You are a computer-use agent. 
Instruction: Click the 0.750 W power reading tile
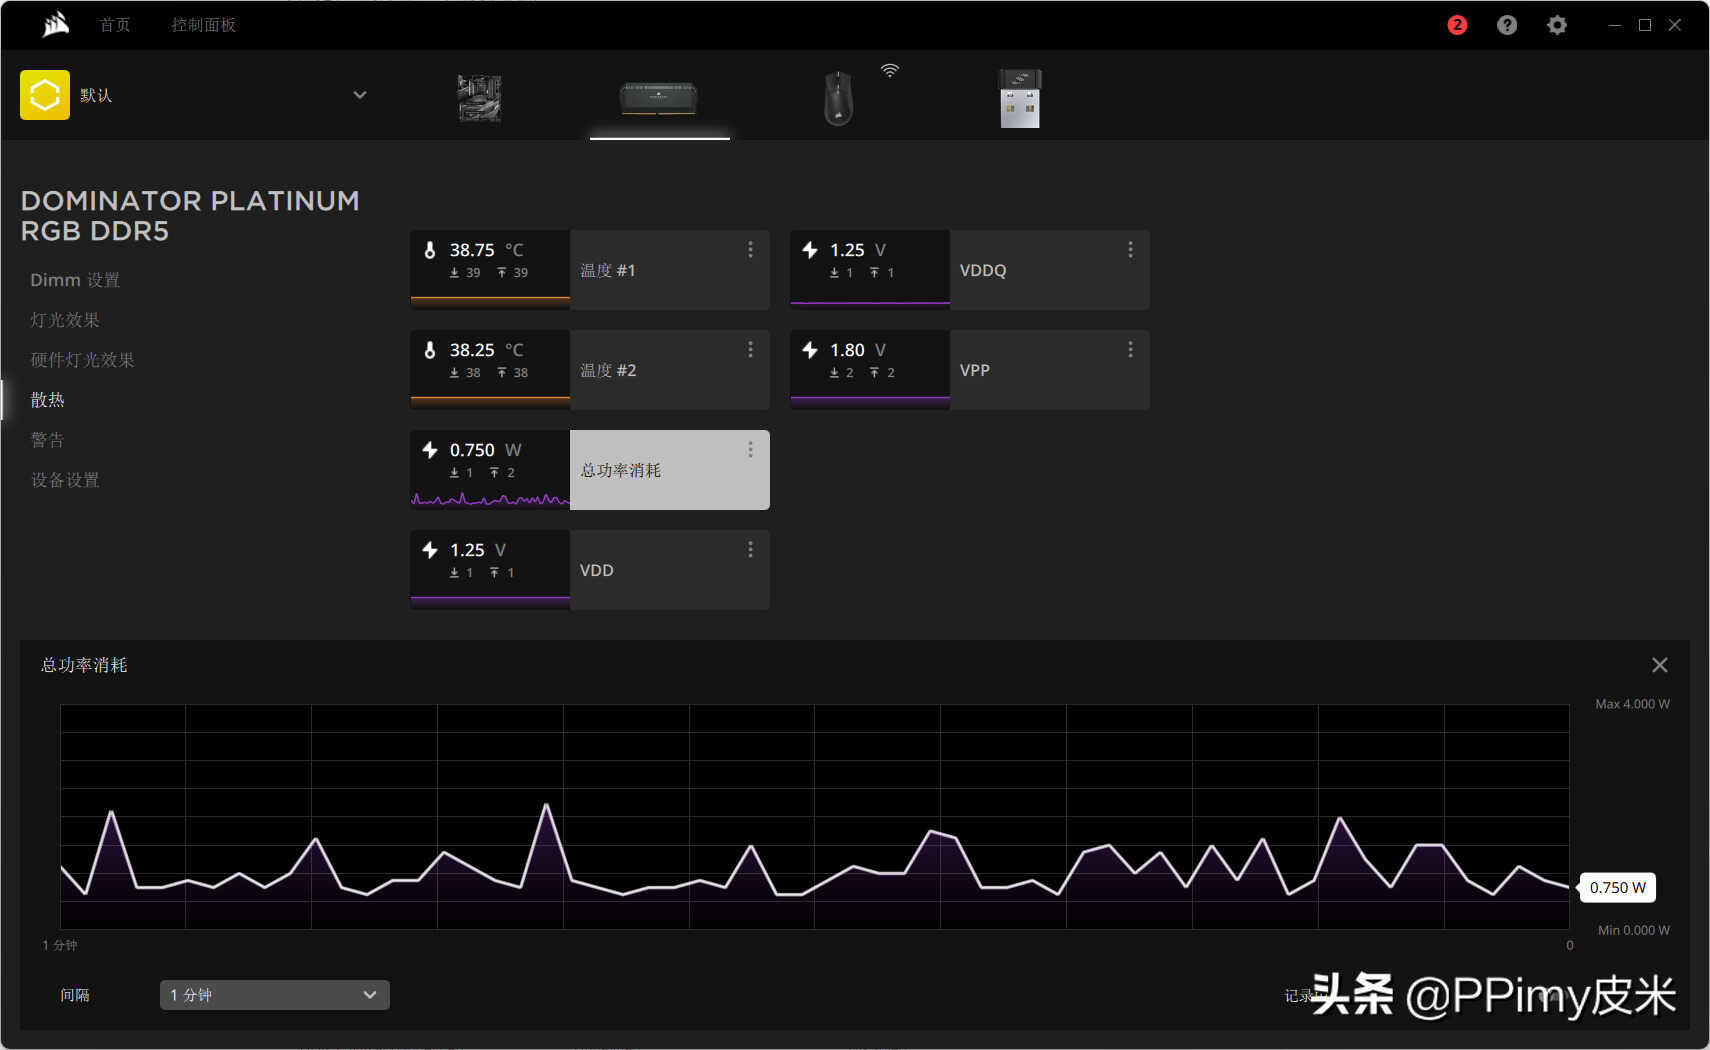[490, 470]
